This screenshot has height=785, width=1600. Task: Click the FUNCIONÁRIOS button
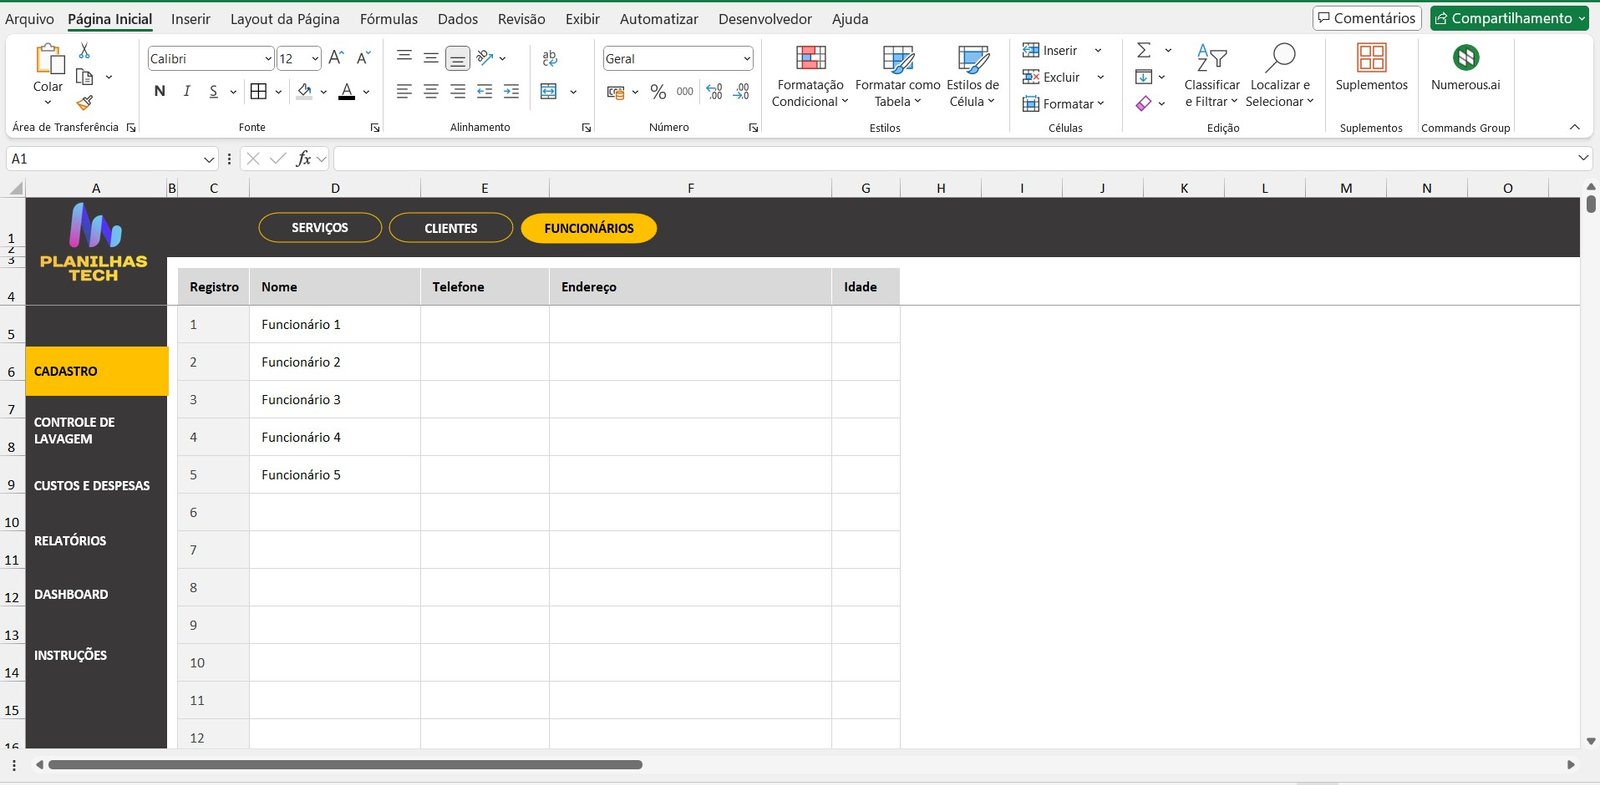tap(589, 228)
